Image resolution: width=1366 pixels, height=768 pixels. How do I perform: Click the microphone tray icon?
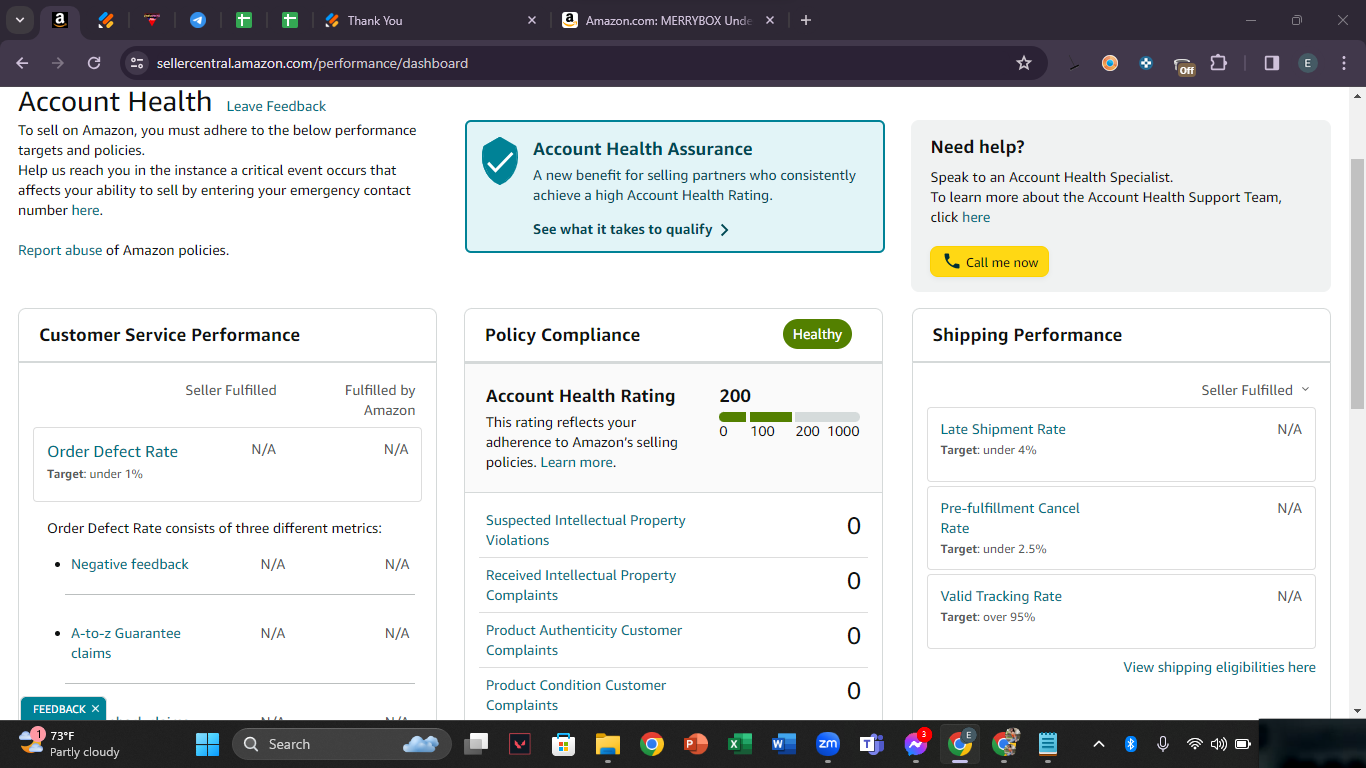(1162, 744)
